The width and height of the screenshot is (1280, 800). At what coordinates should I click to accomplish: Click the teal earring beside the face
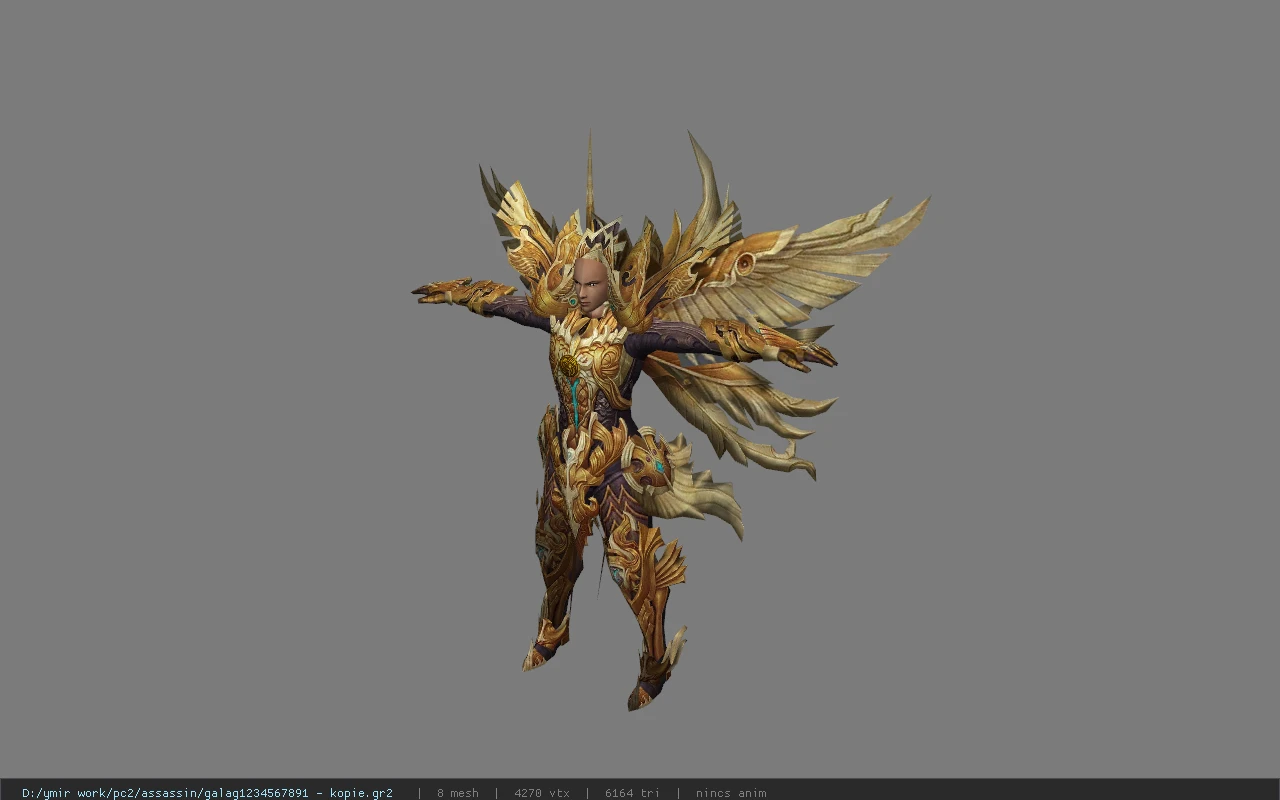tap(573, 300)
